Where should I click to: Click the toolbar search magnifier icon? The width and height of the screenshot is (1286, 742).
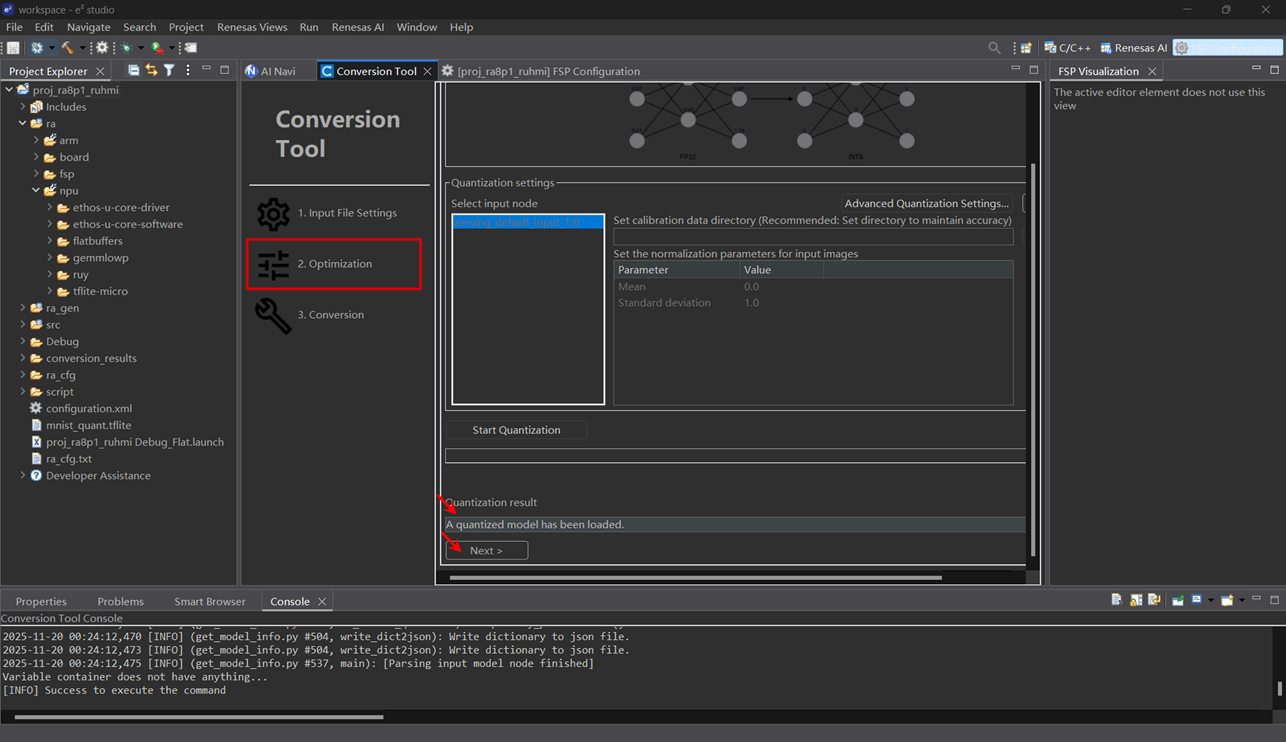(994, 47)
